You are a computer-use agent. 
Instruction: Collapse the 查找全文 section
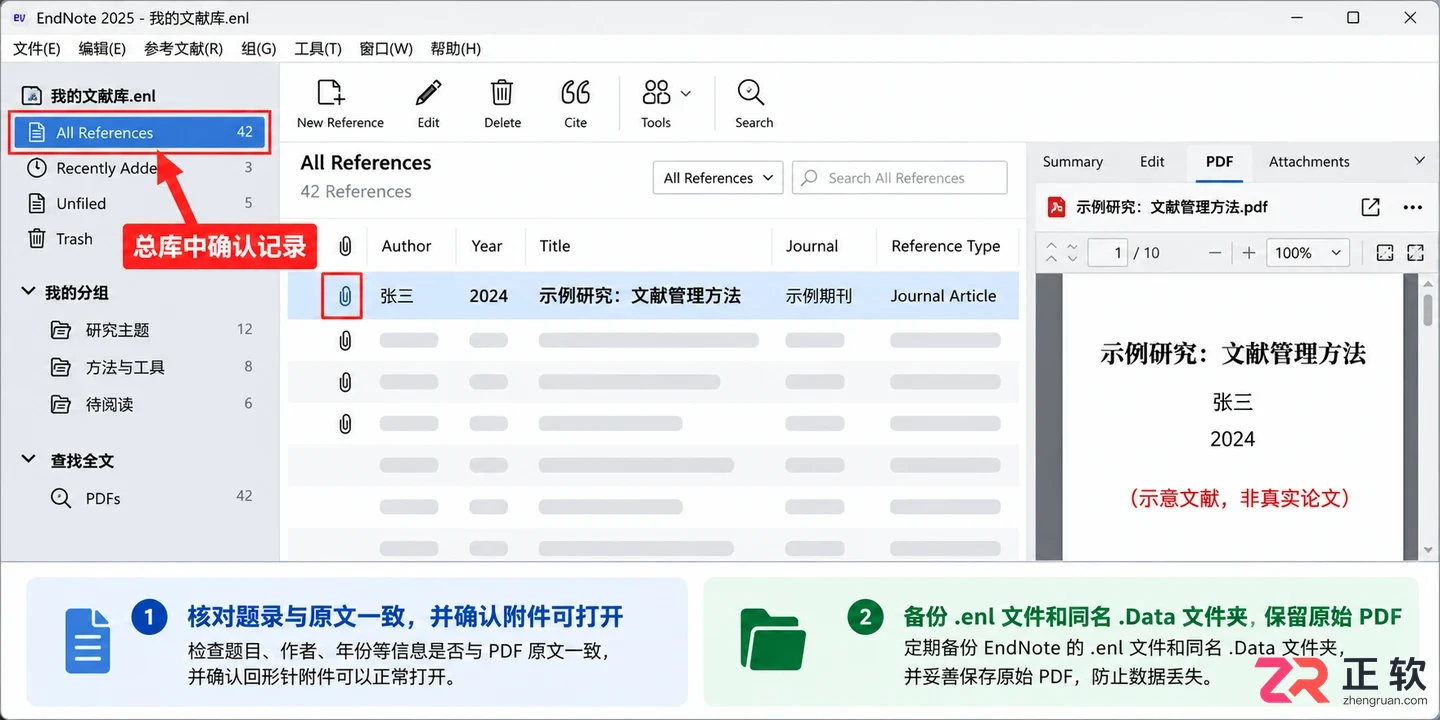(x=28, y=460)
